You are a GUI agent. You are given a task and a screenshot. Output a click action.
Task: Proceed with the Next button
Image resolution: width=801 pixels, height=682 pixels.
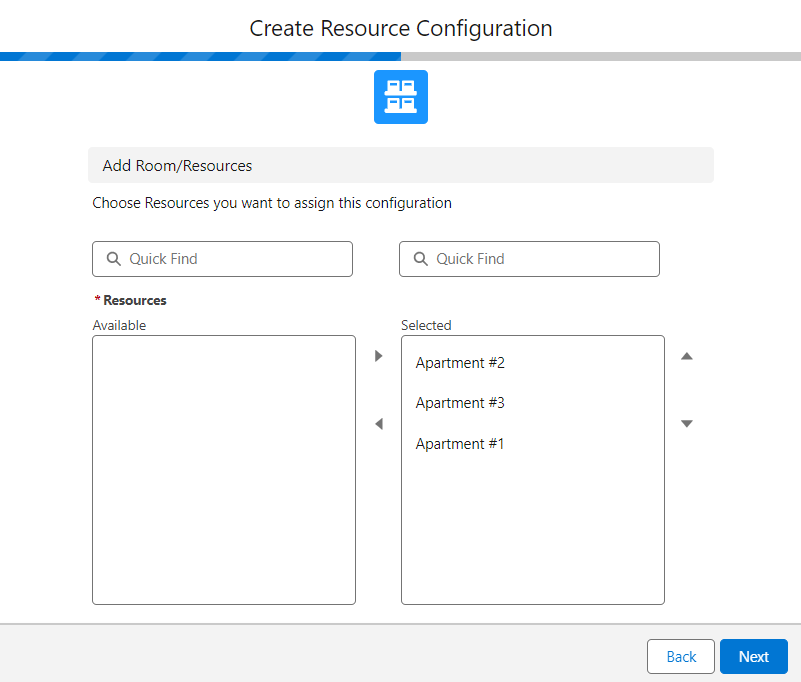[x=753, y=657]
